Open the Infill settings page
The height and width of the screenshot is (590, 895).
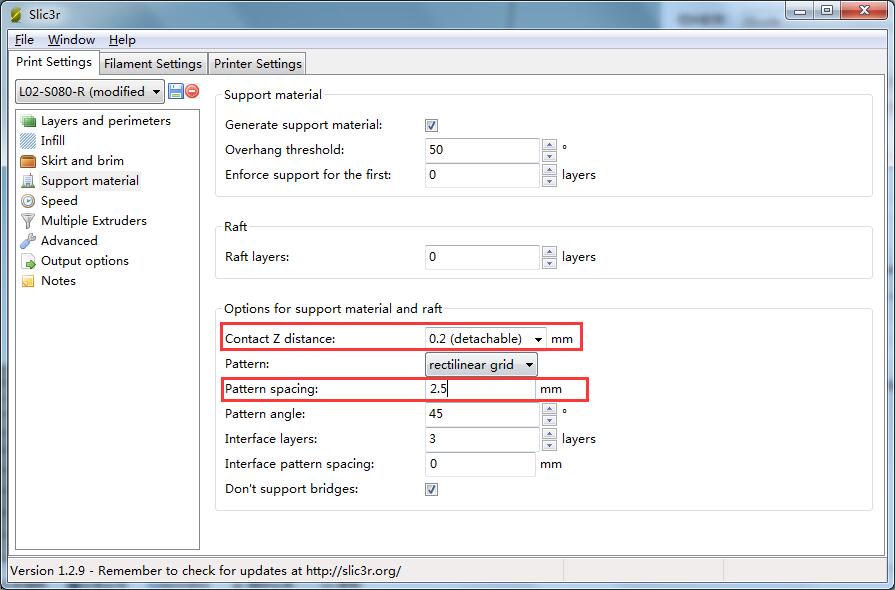[53, 141]
